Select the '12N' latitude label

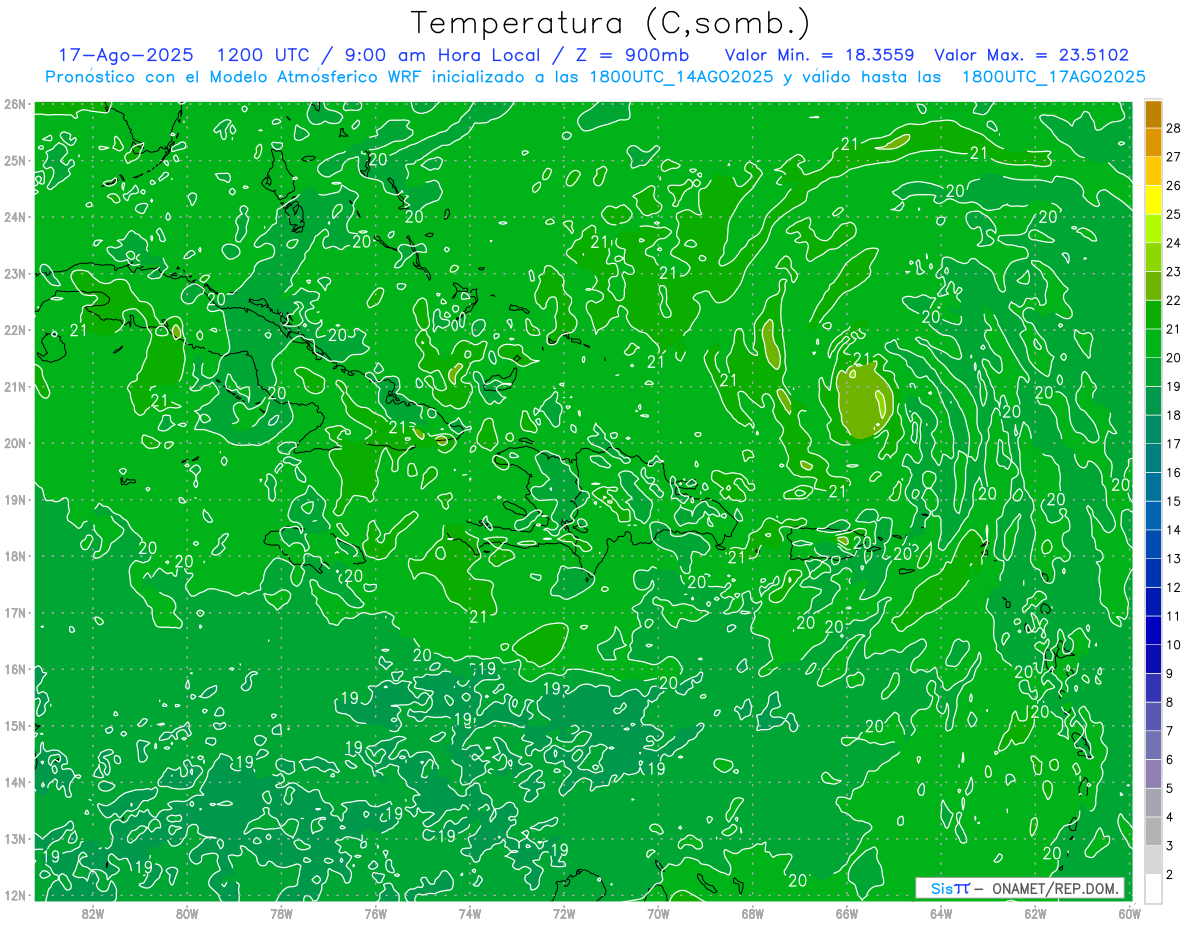click(x=15, y=895)
